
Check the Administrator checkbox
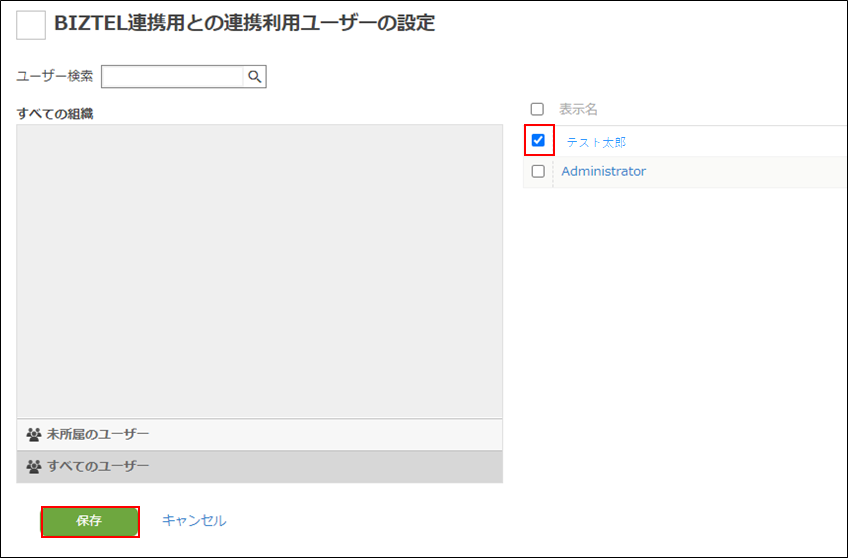click(x=538, y=171)
